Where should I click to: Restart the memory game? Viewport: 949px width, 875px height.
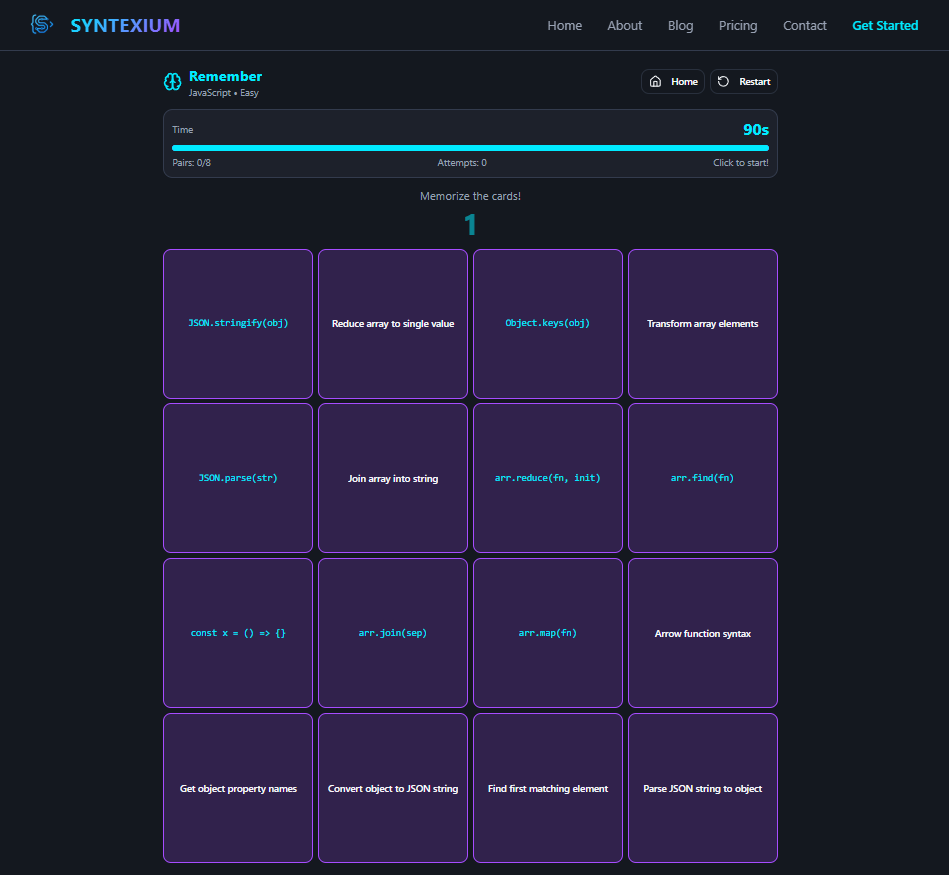coord(744,82)
